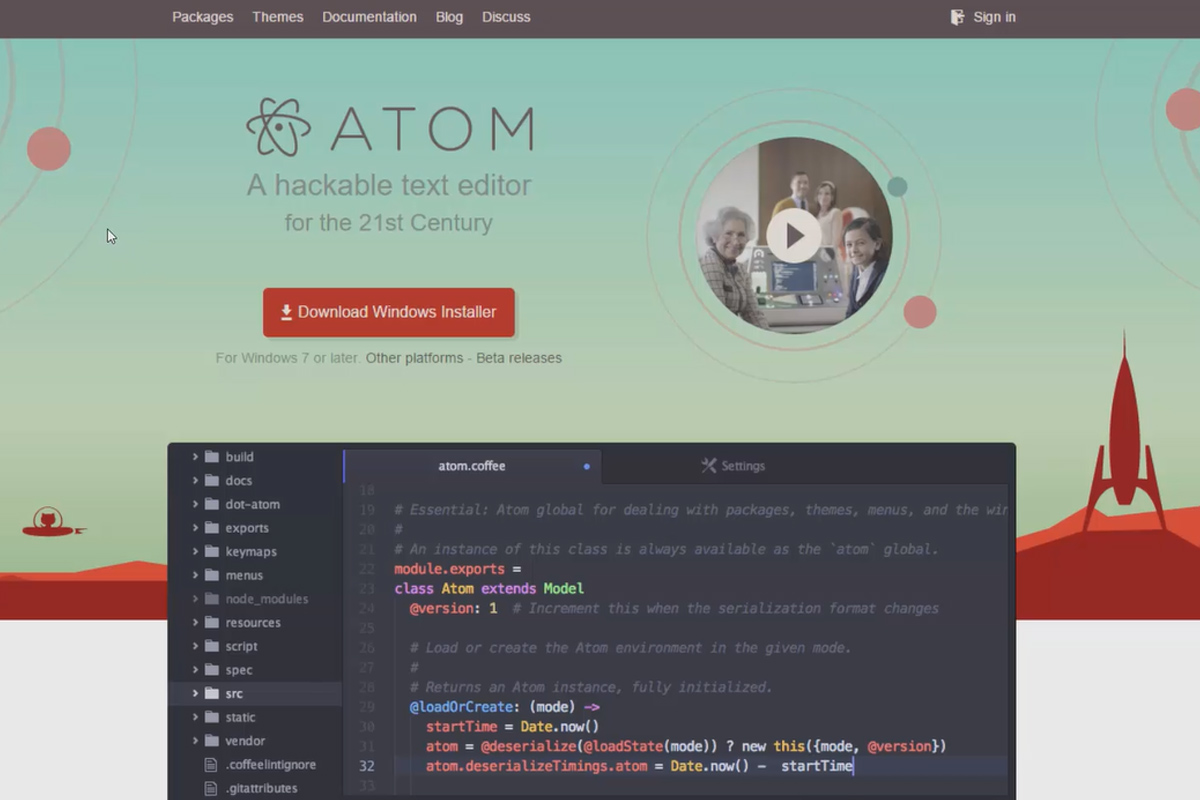The height and width of the screenshot is (800, 1200).
Task: Click the 'module.exports =' code line
Action: [458, 569]
